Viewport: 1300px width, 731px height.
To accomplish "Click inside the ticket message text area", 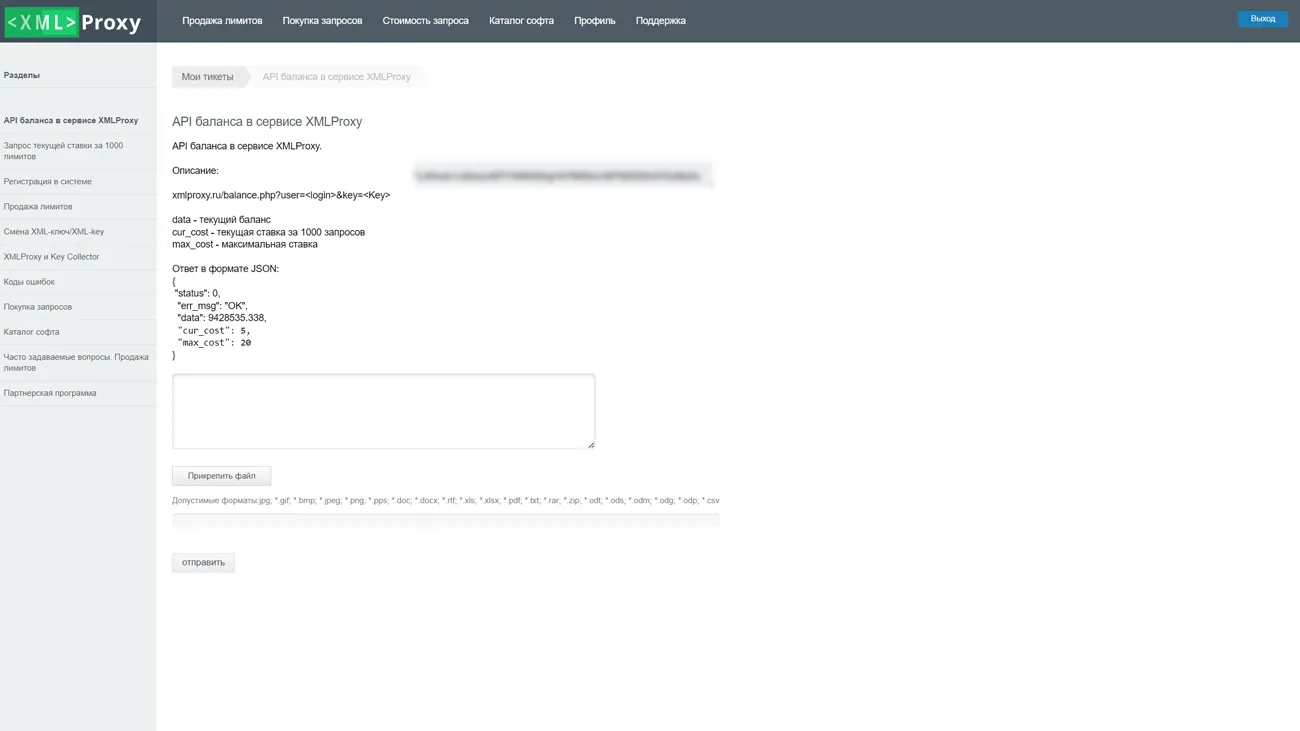I will click(x=383, y=411).
